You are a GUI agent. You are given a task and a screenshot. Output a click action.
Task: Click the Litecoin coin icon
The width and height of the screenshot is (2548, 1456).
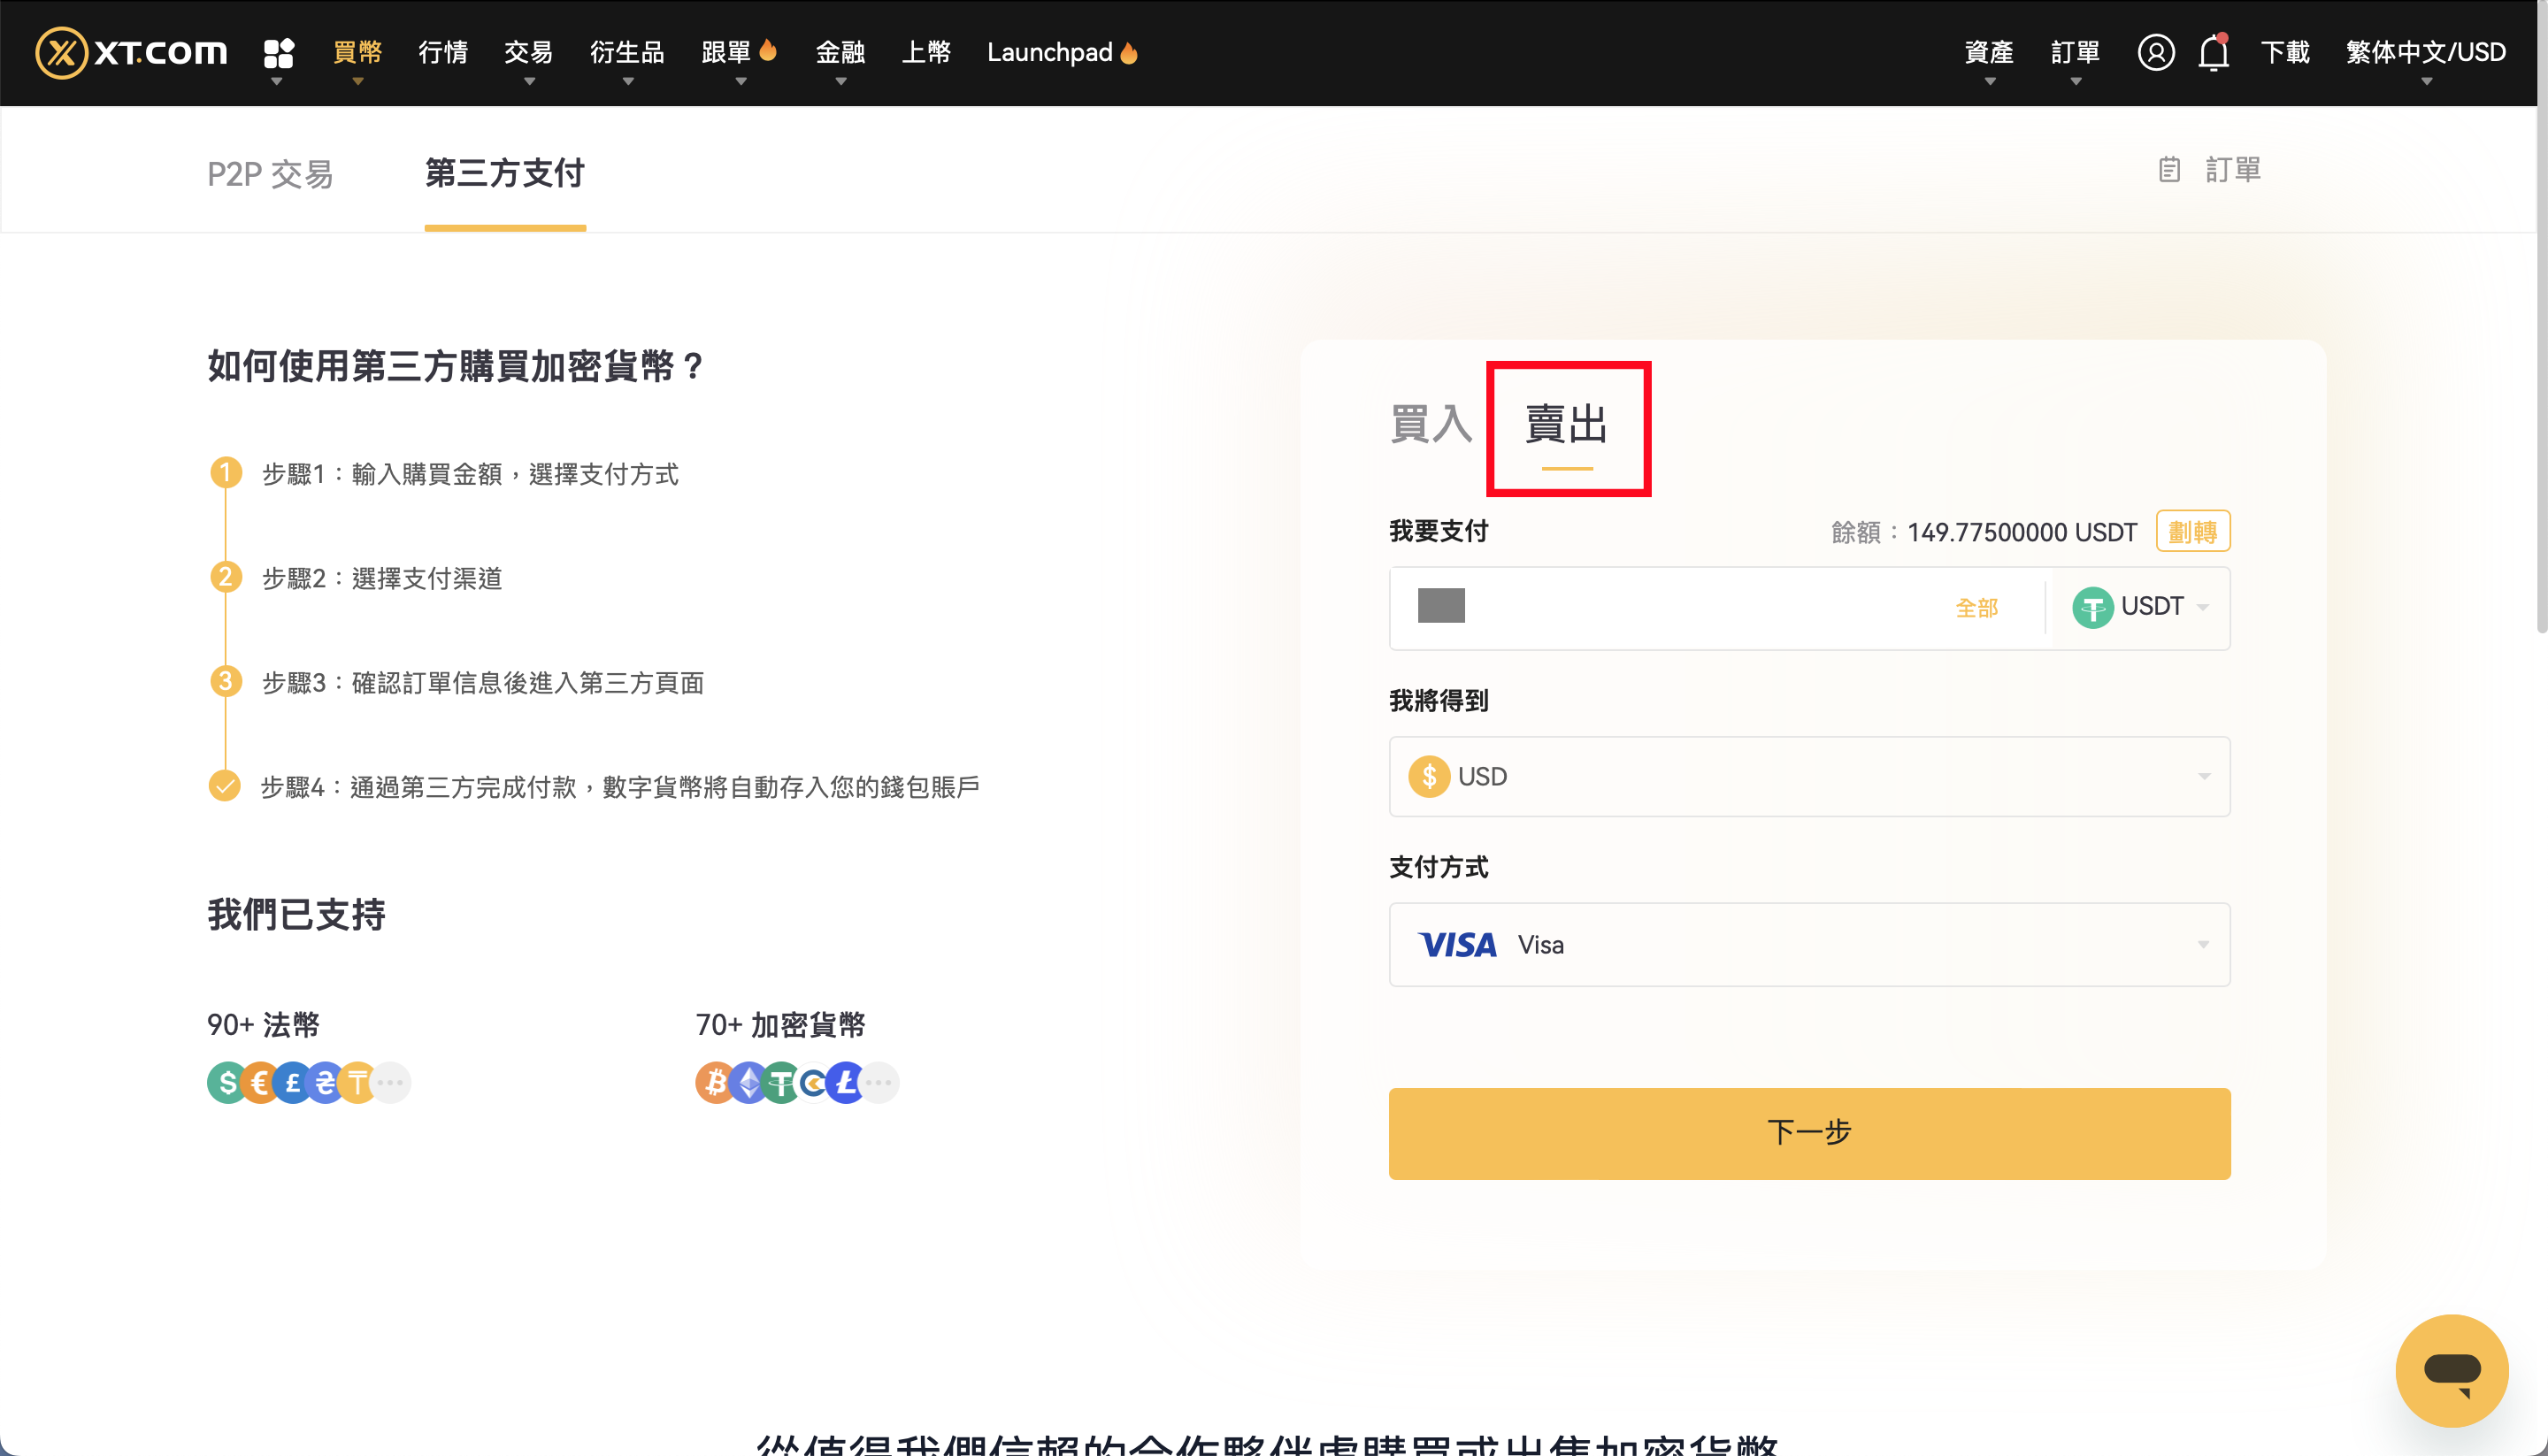847,1082
